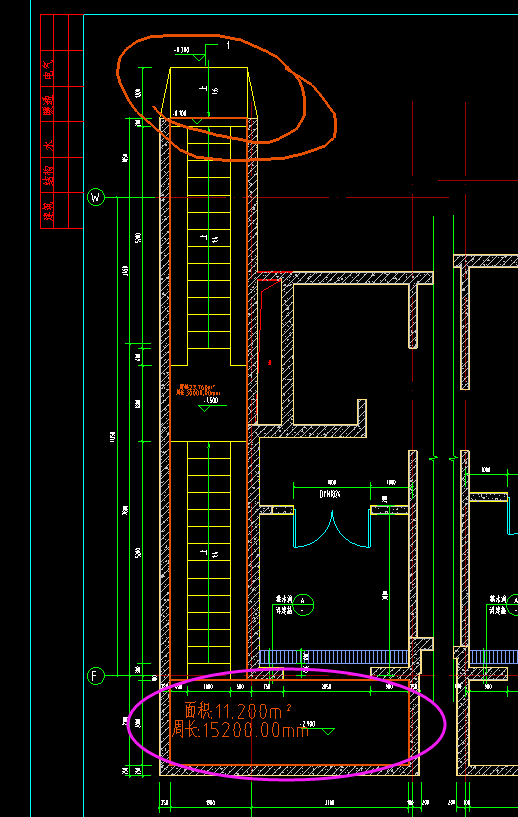The height and width of the screenshot is (817, 518).
Task: Select the cyan double-door swing symbol
Action: click(x=332, y=528)
